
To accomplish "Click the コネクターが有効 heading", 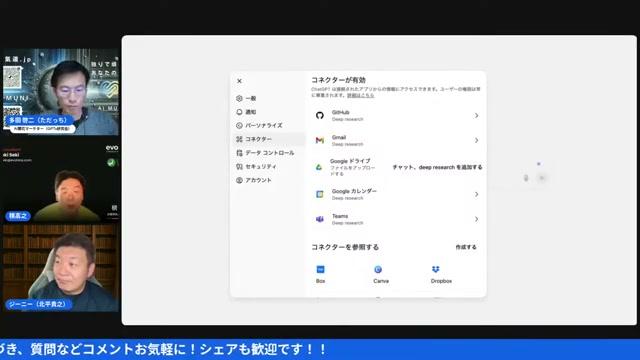I will coord(338,80).
